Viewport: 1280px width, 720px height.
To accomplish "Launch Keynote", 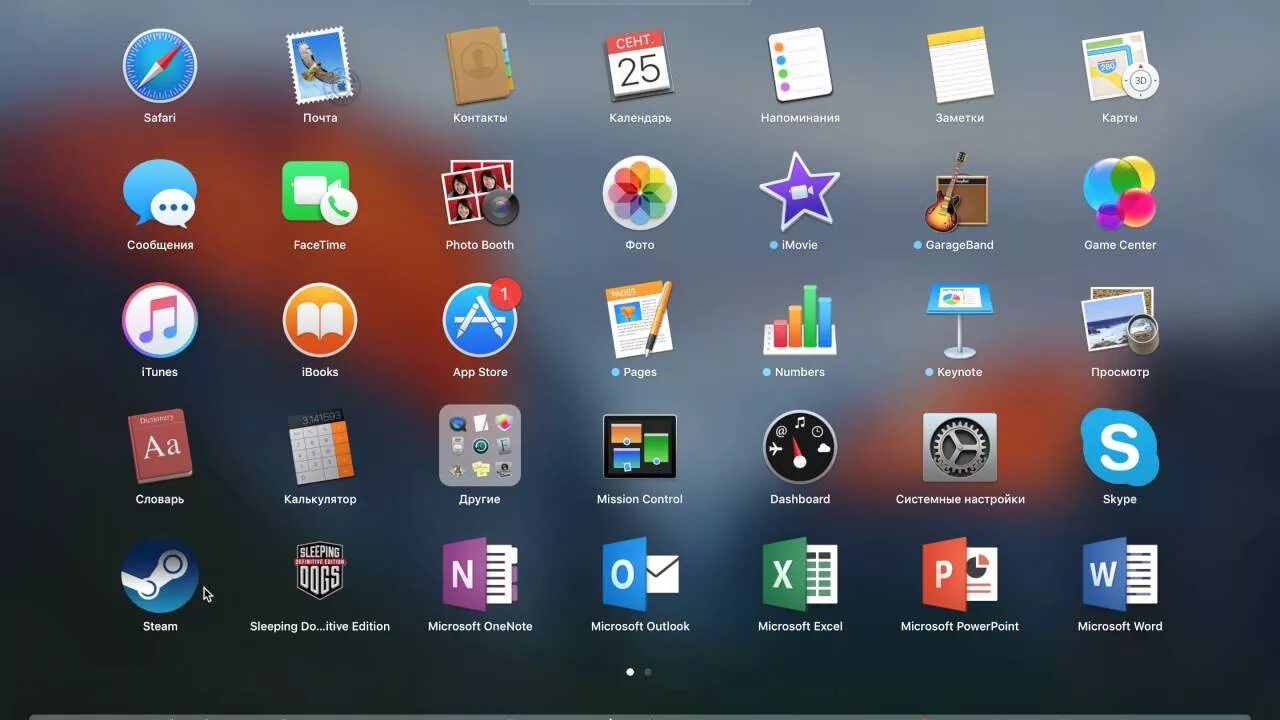I will (x=960, y=320).
